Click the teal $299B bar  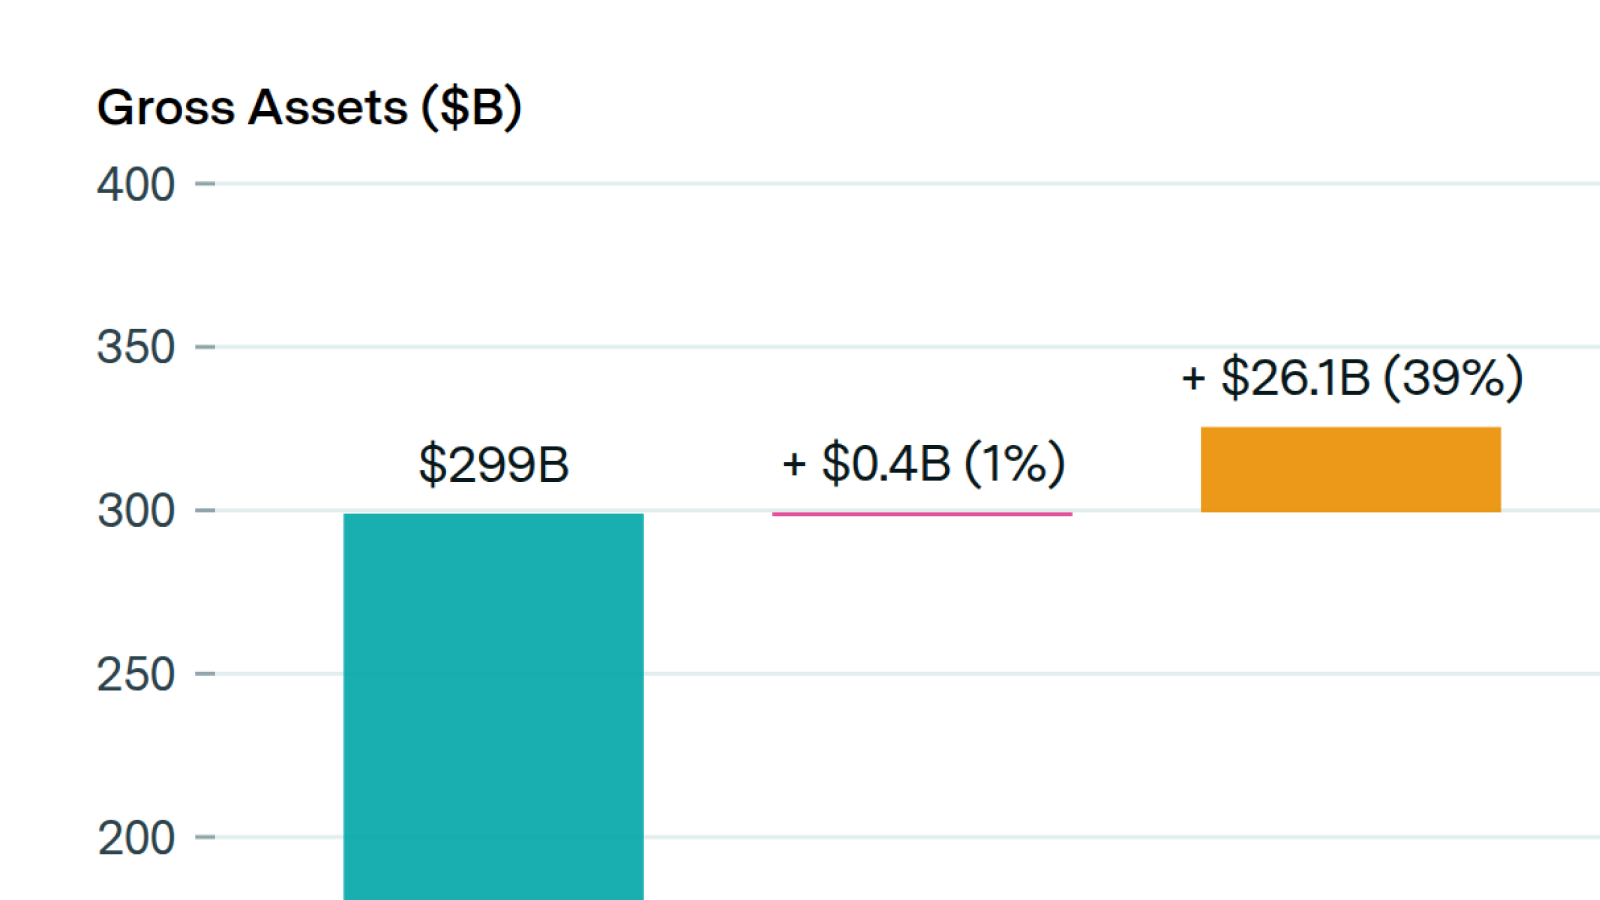[493, 705]
